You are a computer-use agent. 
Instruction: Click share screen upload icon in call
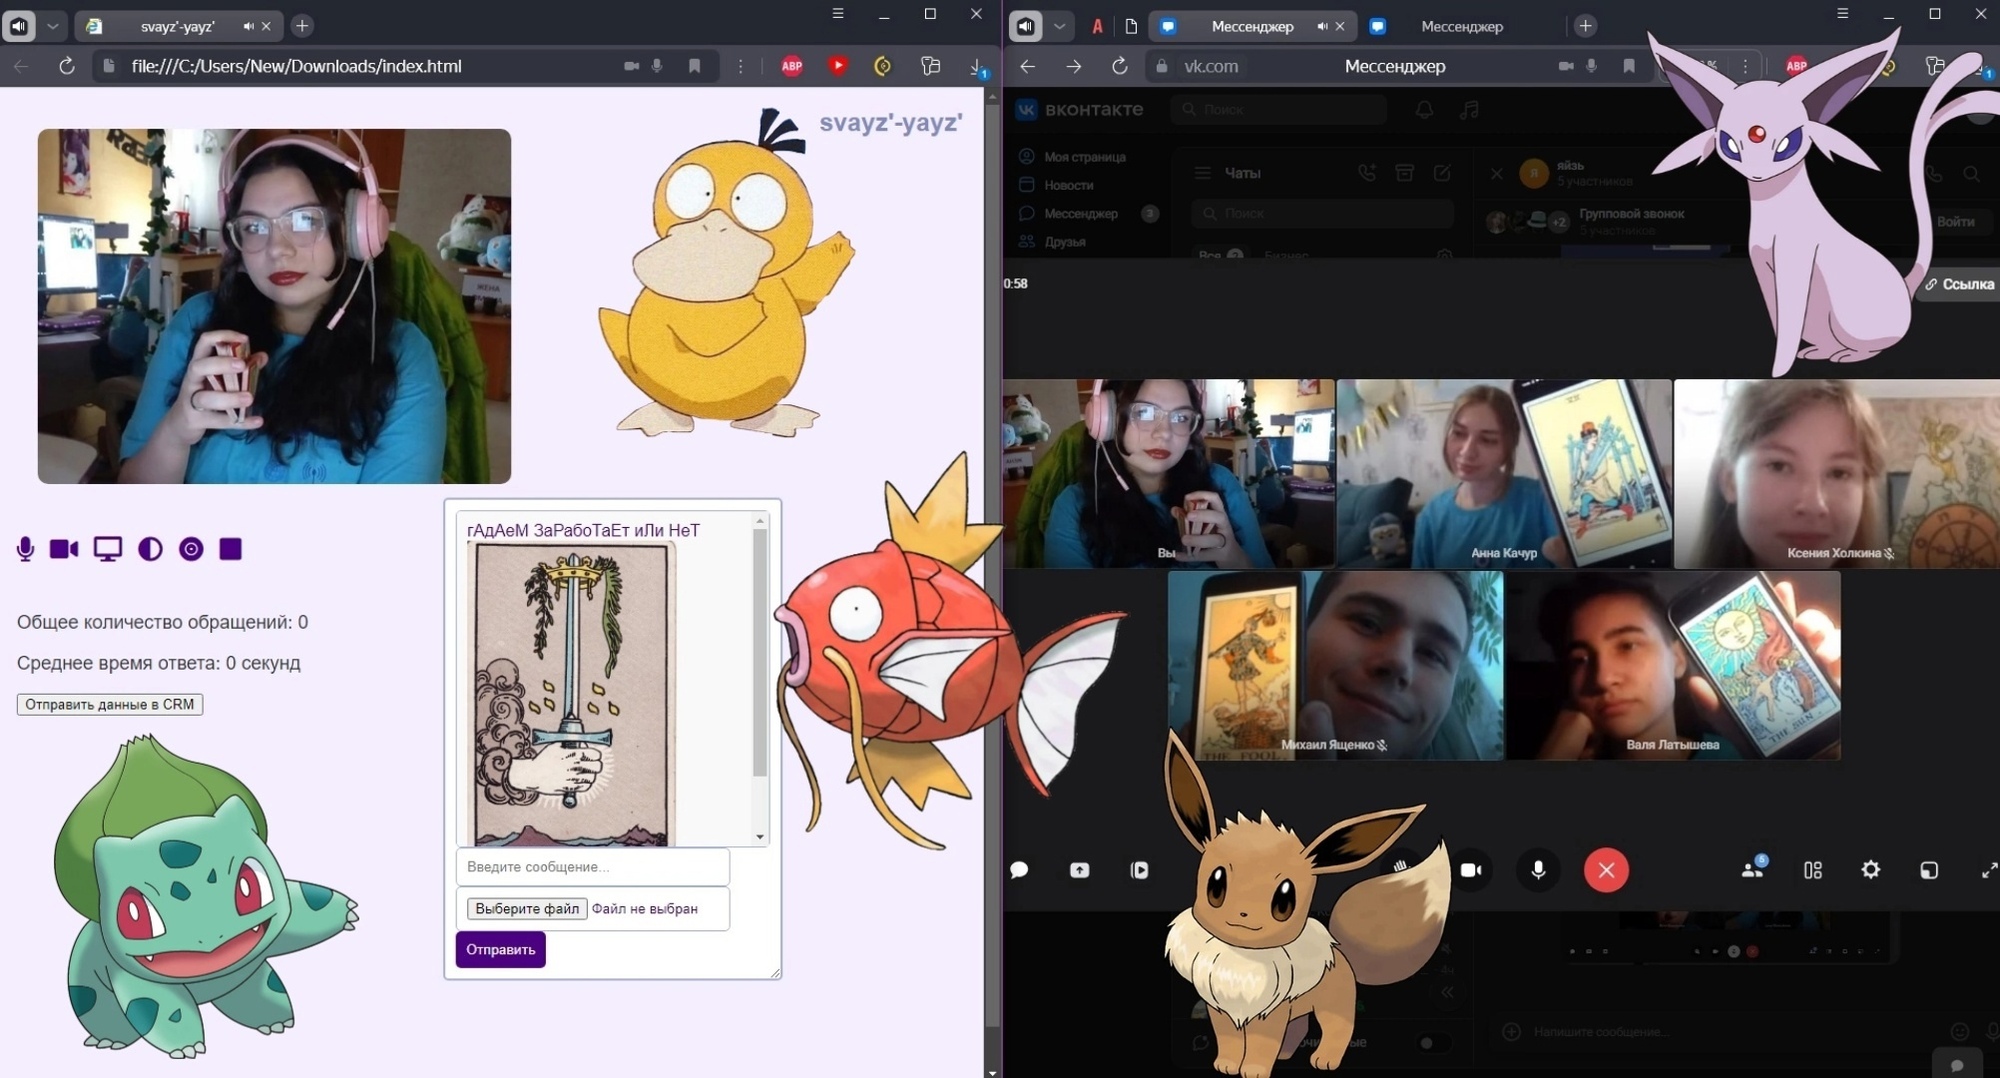pos(1079,870)
